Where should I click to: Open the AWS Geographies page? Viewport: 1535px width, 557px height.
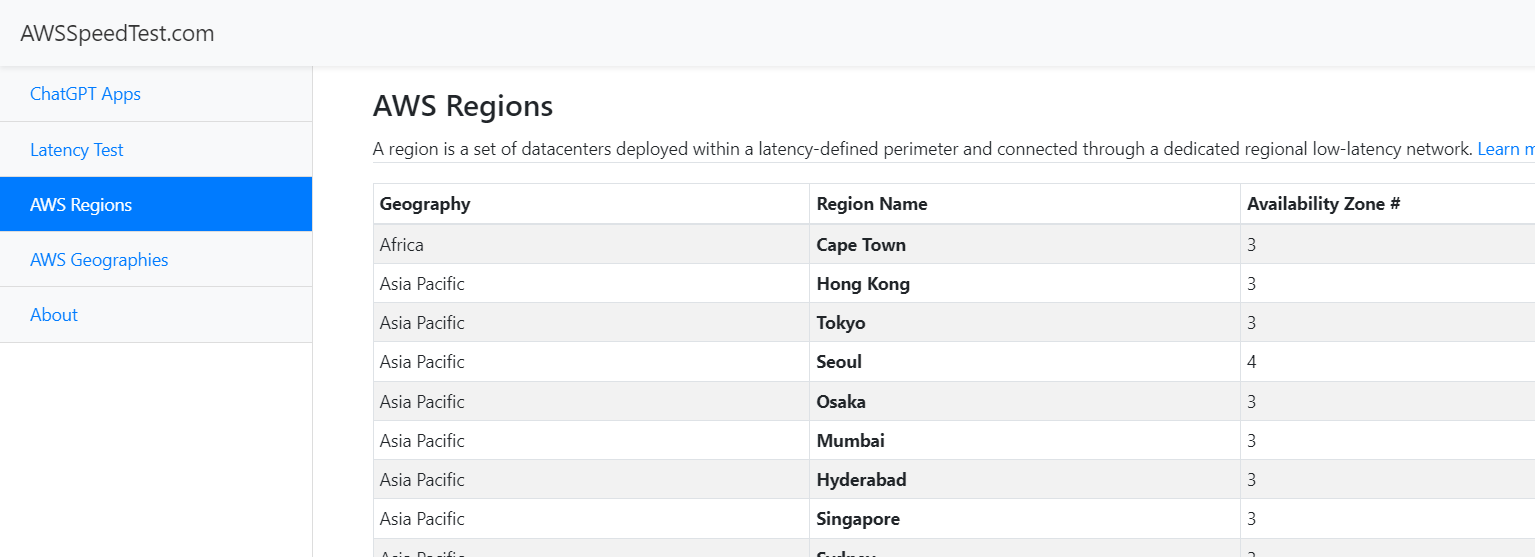pos(99,260)
